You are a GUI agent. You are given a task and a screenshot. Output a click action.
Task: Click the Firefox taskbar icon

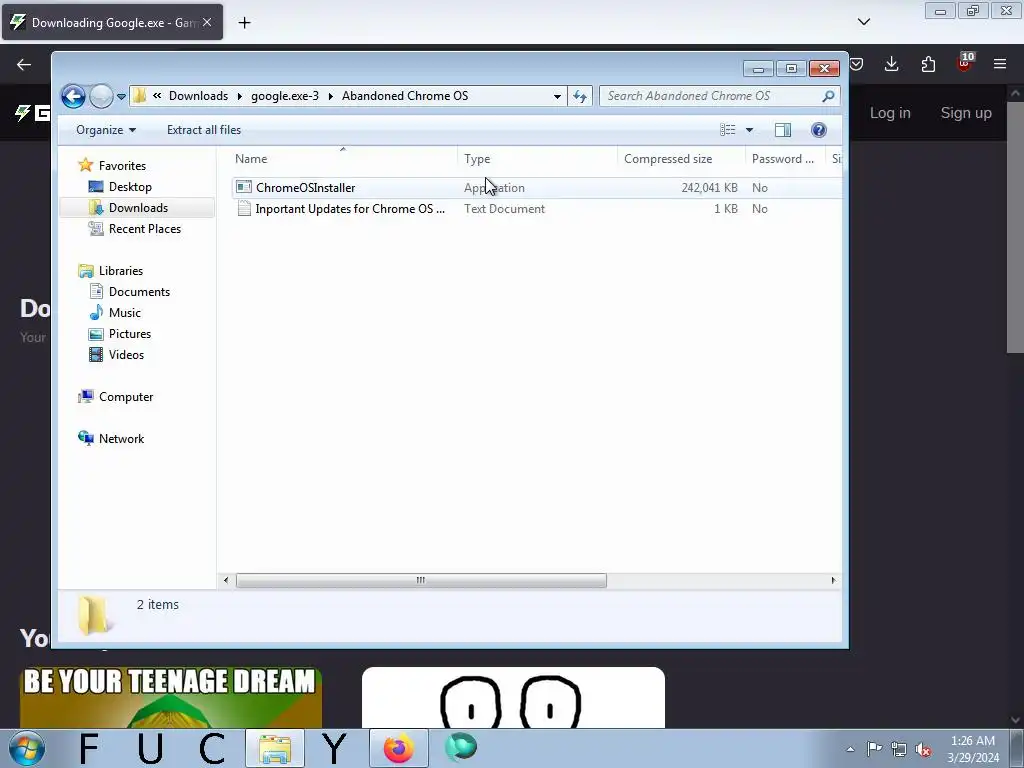point(398,748)
